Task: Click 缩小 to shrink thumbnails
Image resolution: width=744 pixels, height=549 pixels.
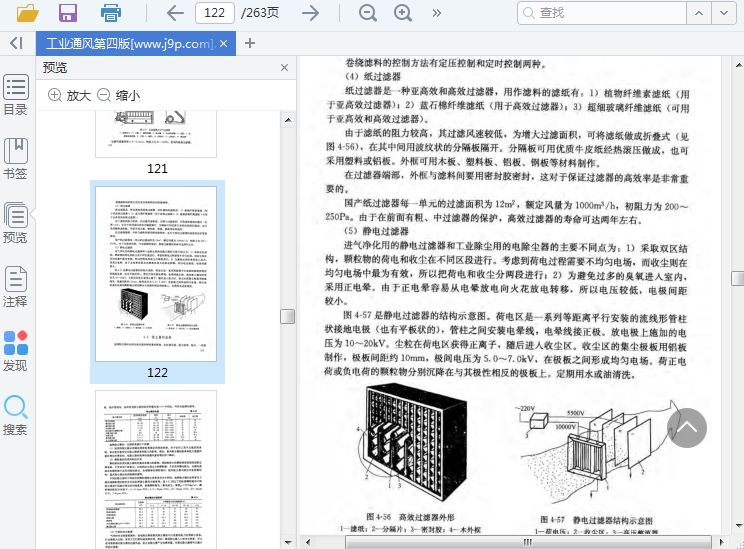Action: coord(119,95)
